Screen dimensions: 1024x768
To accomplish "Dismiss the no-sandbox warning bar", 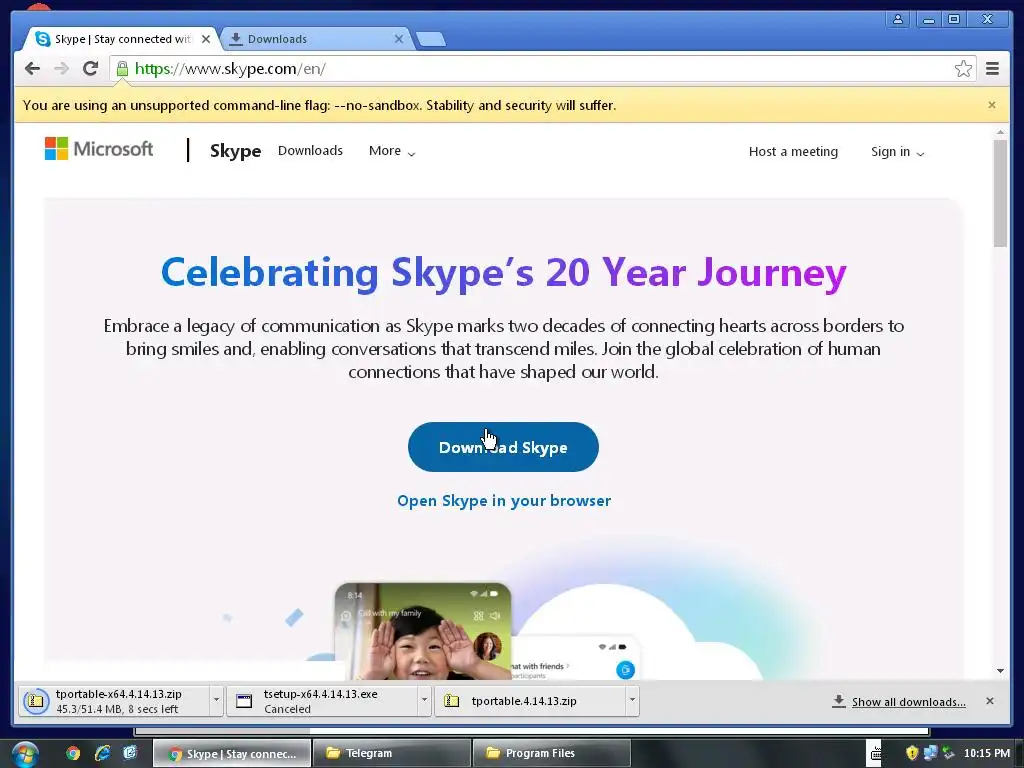I will coord(991,105).
